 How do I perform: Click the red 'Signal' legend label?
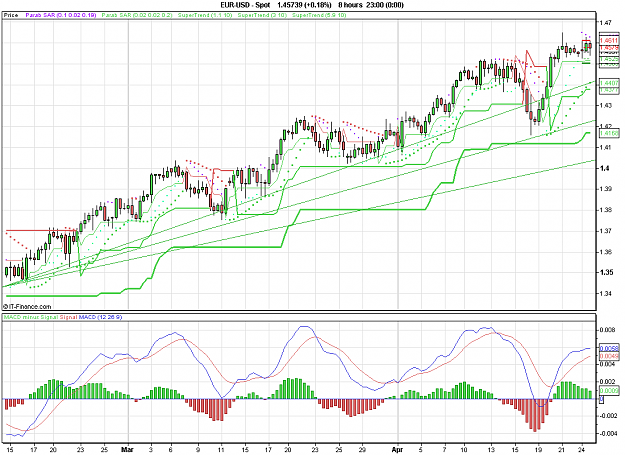tap(68, 317)
